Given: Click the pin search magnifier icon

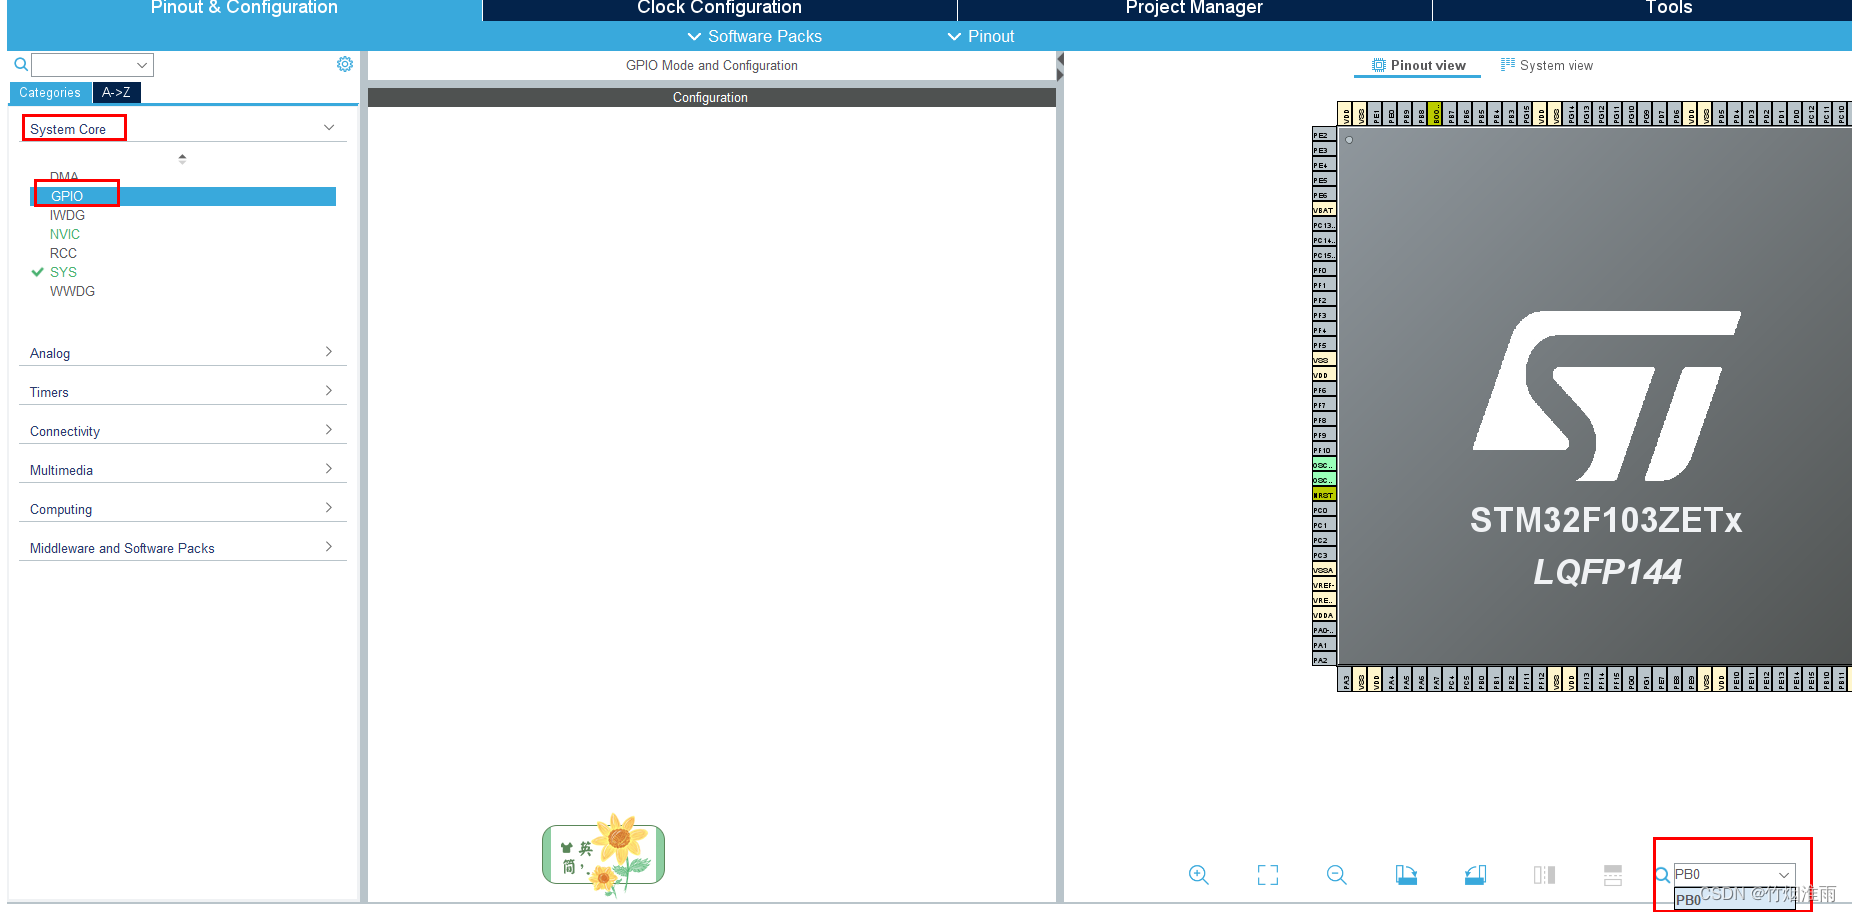Looking at the screenshot, I should click(1662, 875).
